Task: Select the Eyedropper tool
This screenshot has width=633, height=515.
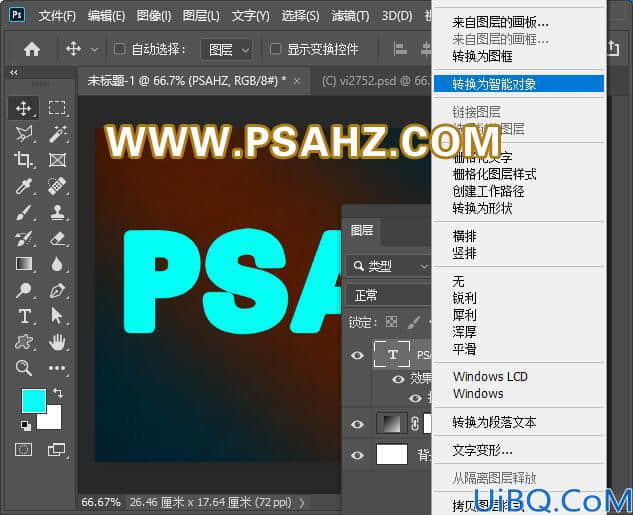Action: 23,186
